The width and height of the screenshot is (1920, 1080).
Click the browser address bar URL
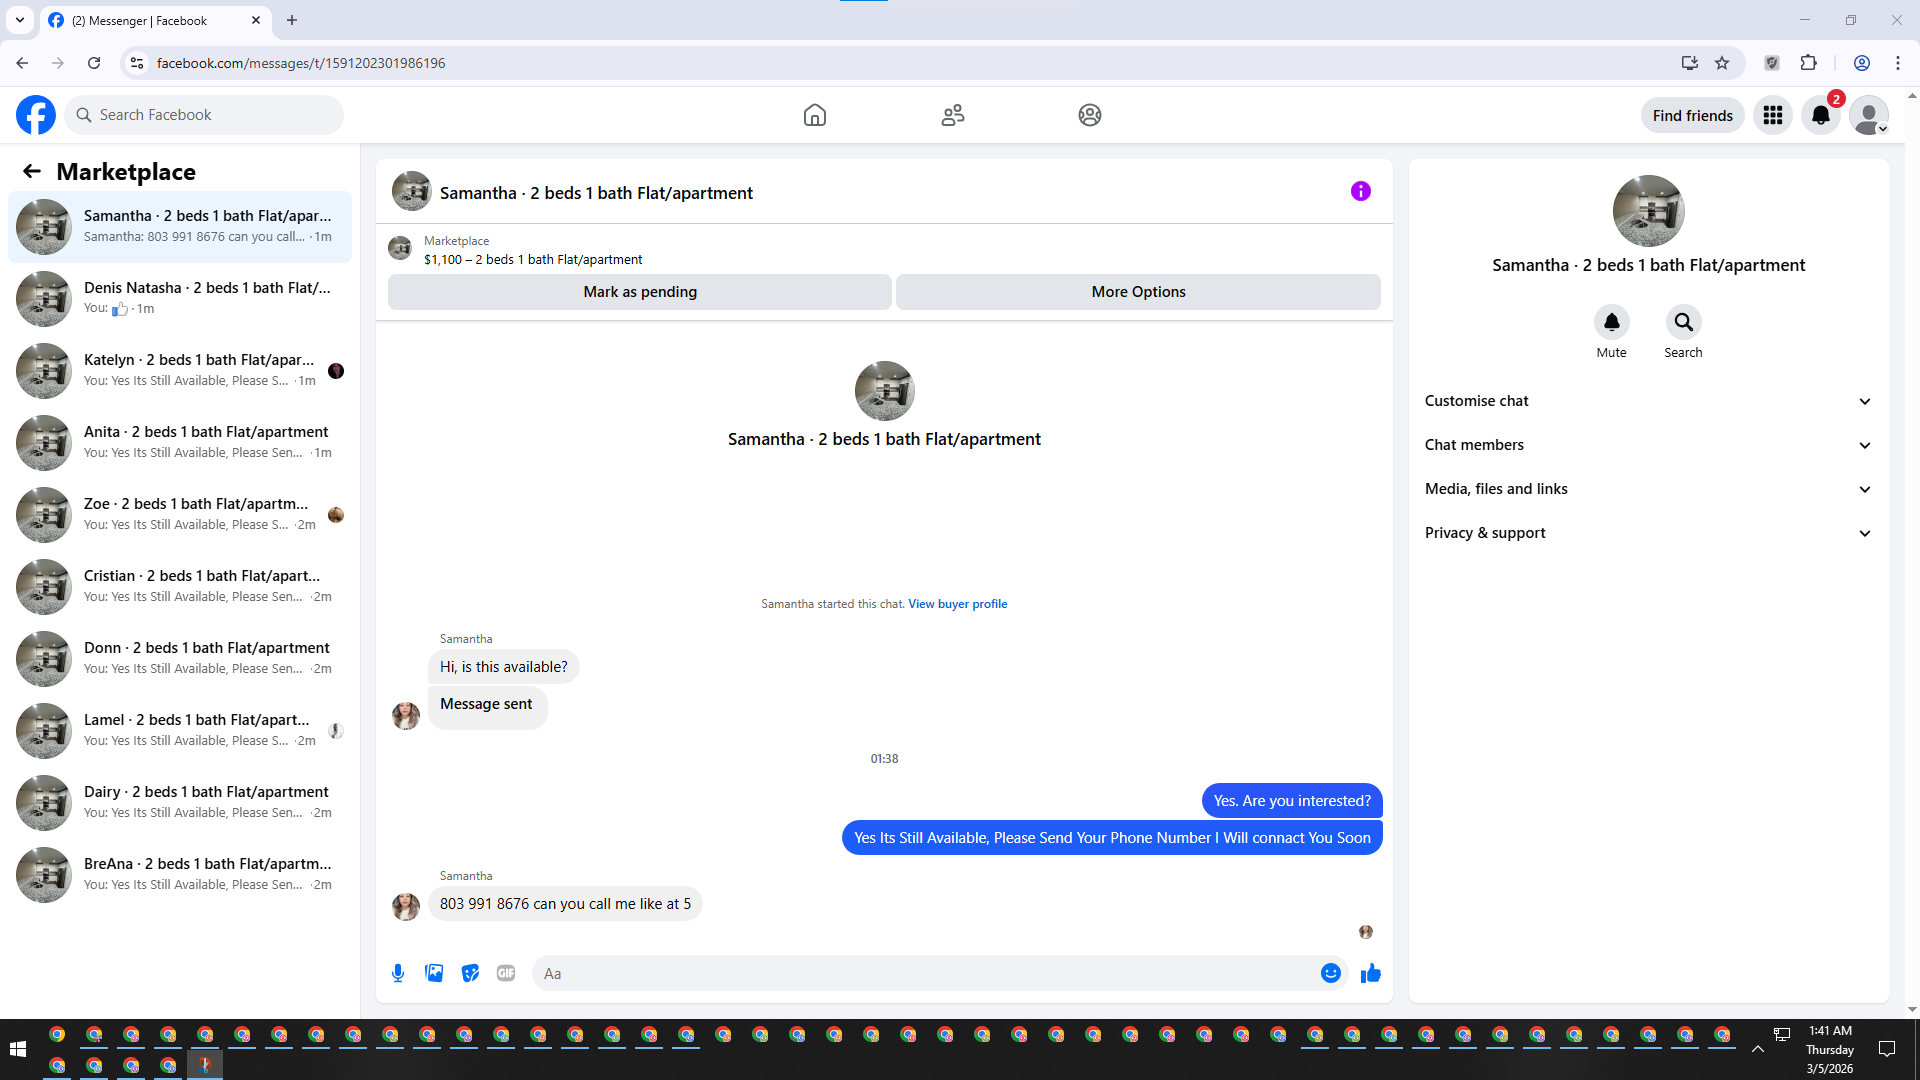click(x=301, y=63)
